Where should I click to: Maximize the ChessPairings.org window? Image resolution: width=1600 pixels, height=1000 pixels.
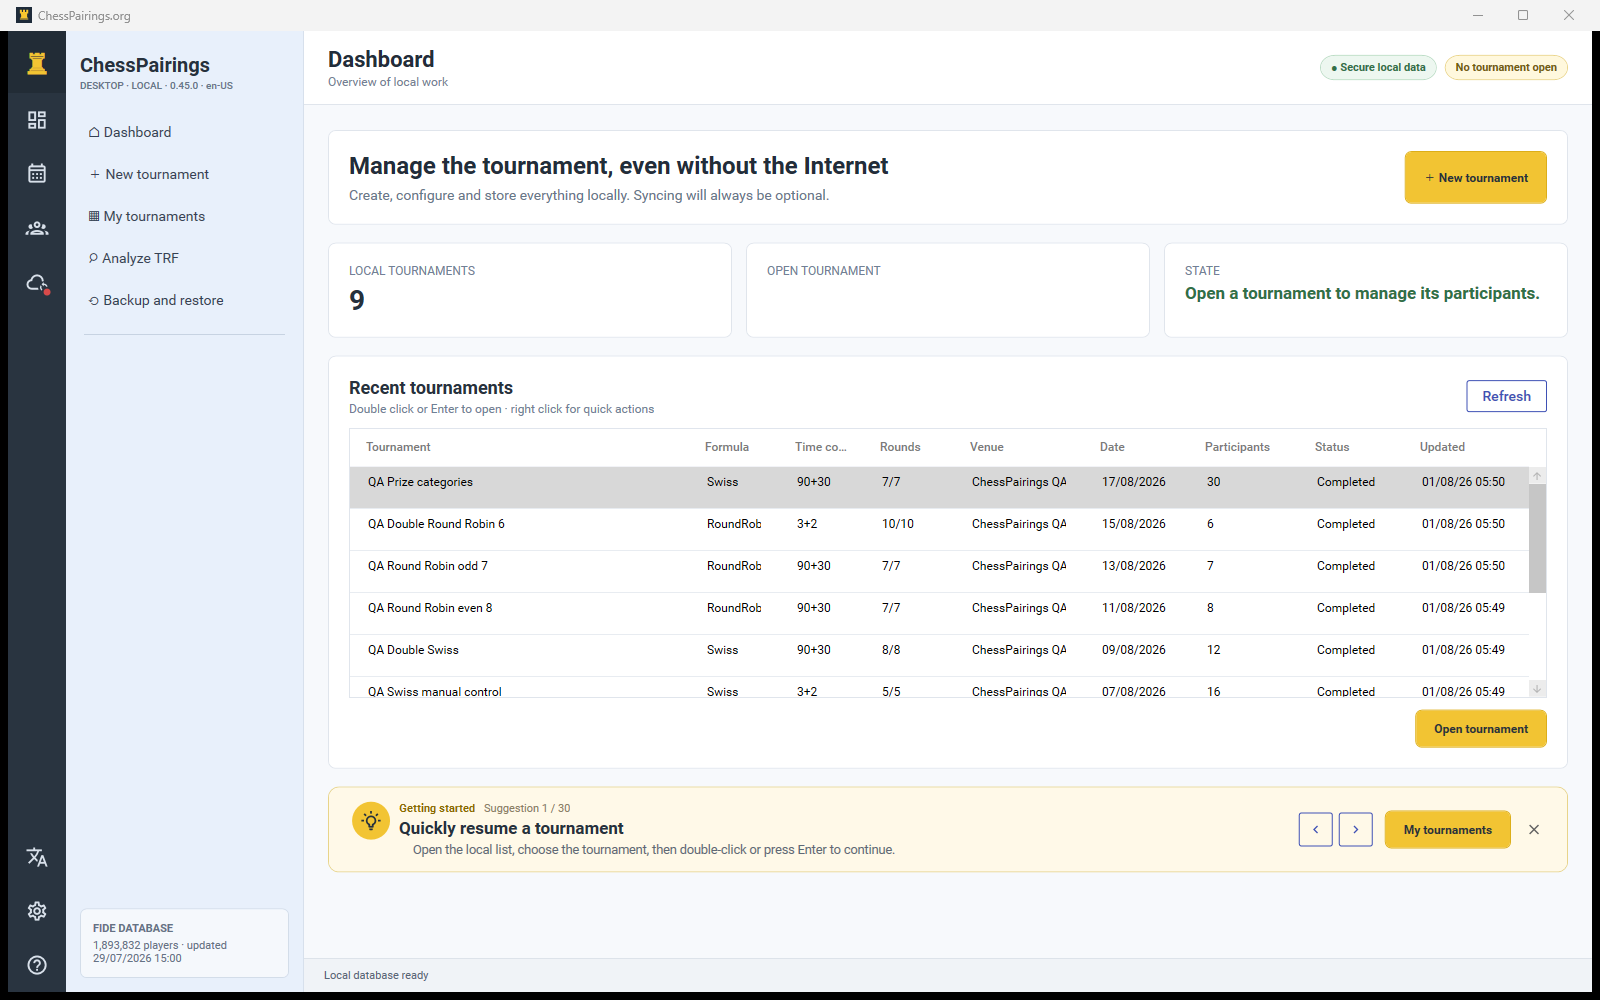(x=1523, y=15)
